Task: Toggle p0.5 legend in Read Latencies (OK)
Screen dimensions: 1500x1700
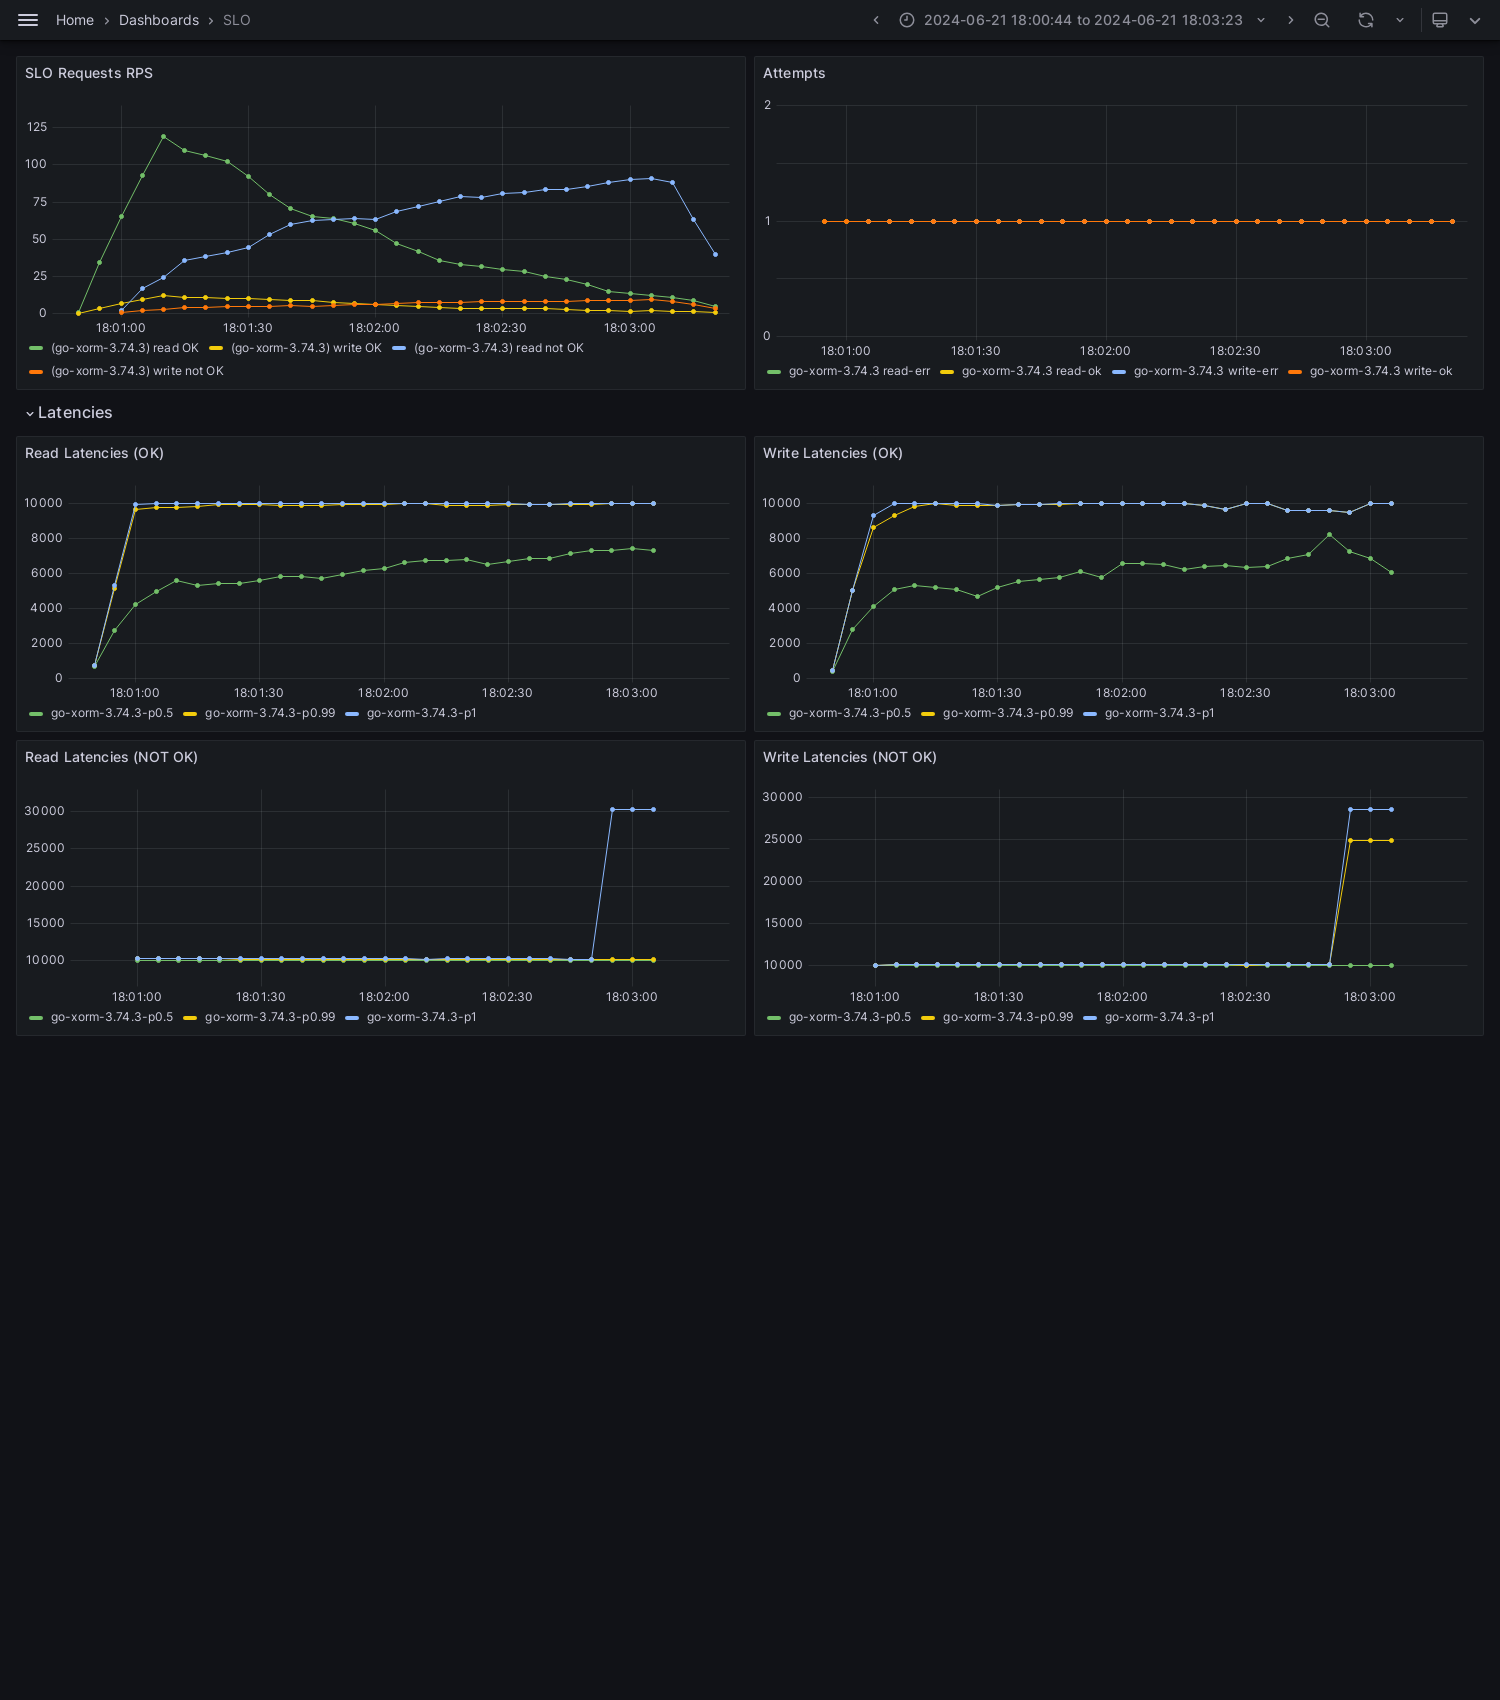Action: pyautogui.click(x=112, y=713)
